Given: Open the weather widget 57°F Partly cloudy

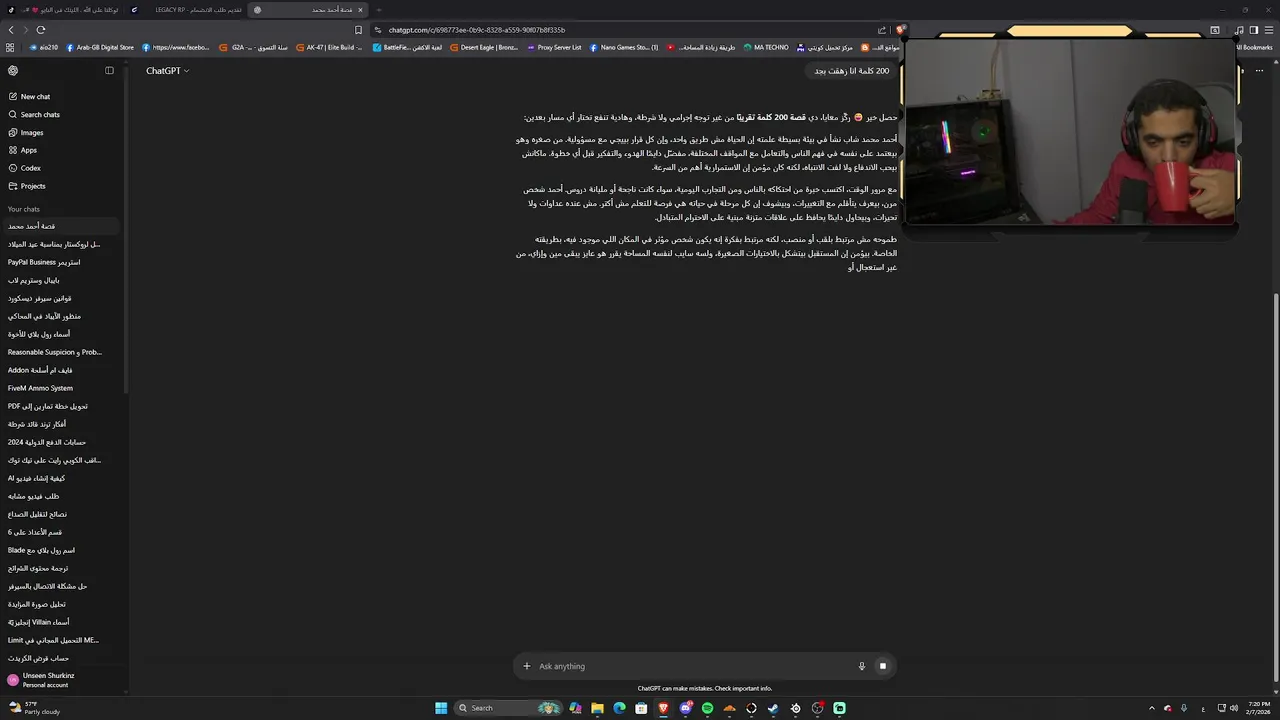Looking at the screenshot, I should click(34, 708).
